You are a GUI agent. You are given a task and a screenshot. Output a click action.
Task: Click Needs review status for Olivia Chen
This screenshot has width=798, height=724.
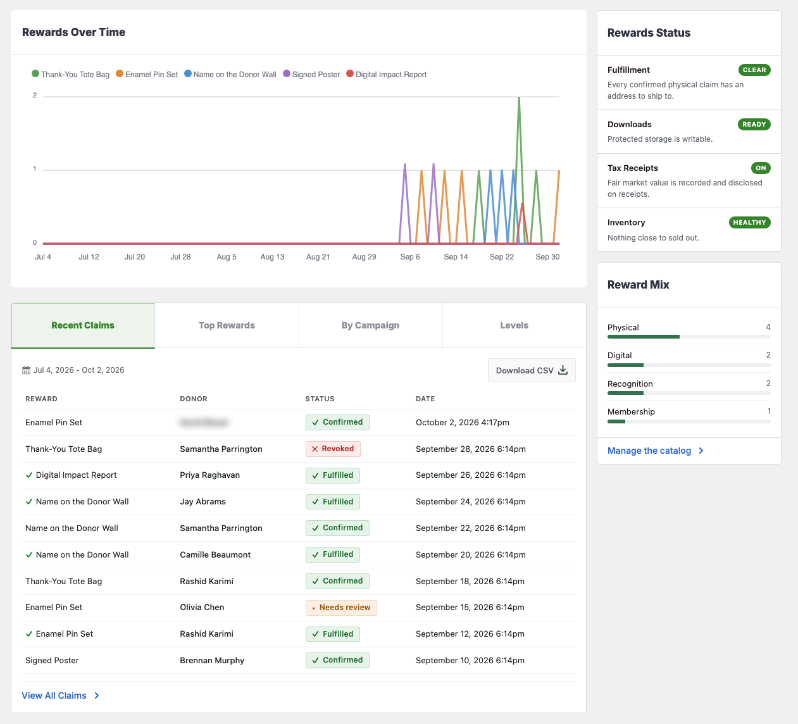point(341,607)
